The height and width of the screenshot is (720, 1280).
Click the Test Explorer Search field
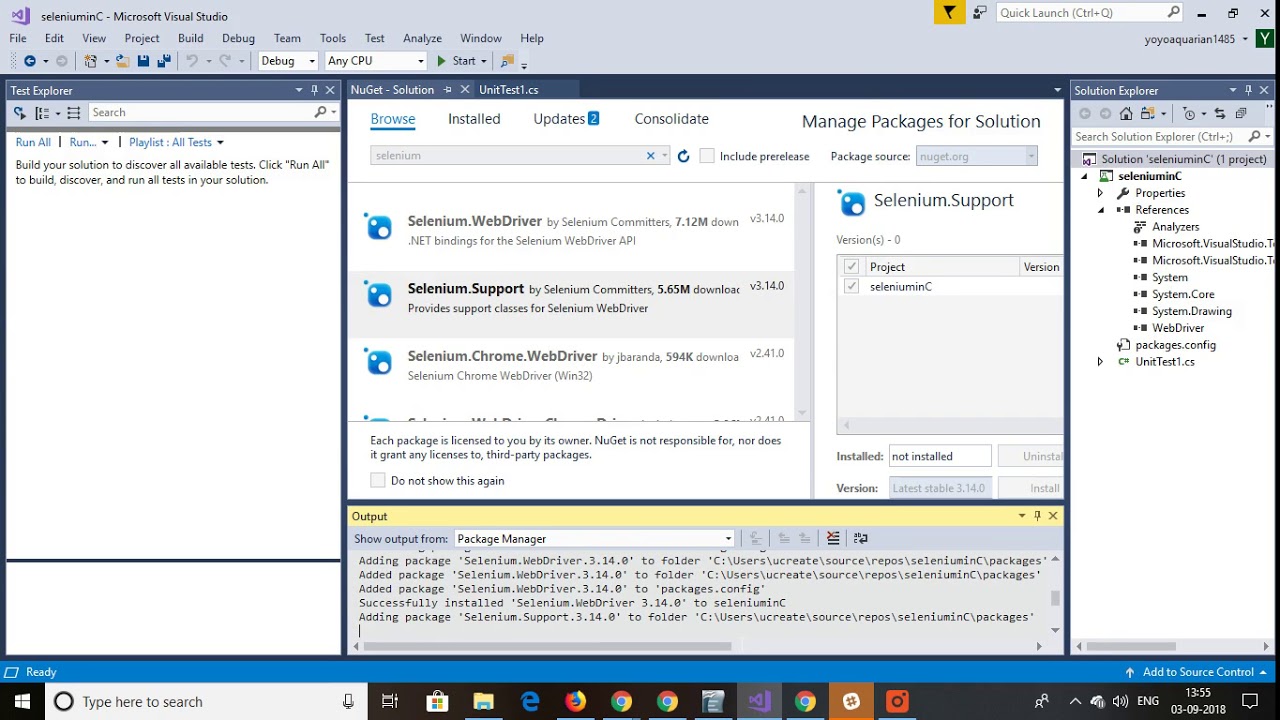(214, 113)
